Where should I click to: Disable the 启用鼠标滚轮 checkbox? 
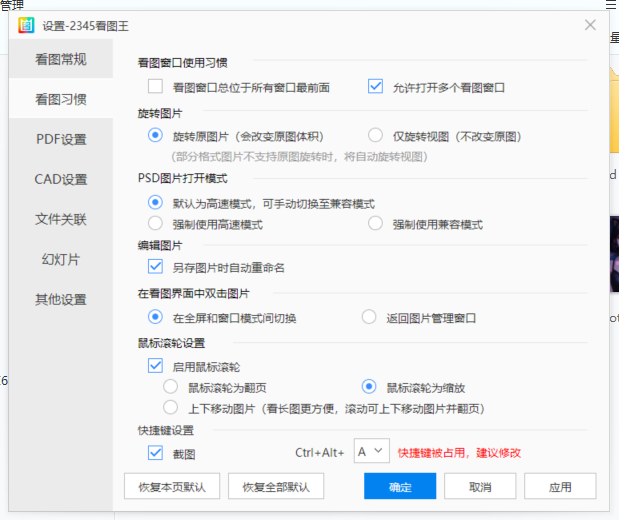[155, 367]
